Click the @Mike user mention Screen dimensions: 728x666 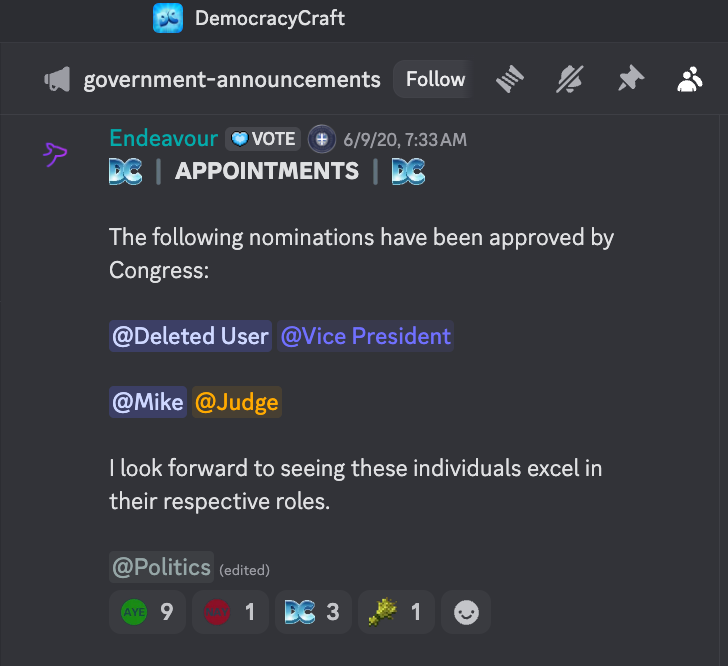[x=148, y=402]
